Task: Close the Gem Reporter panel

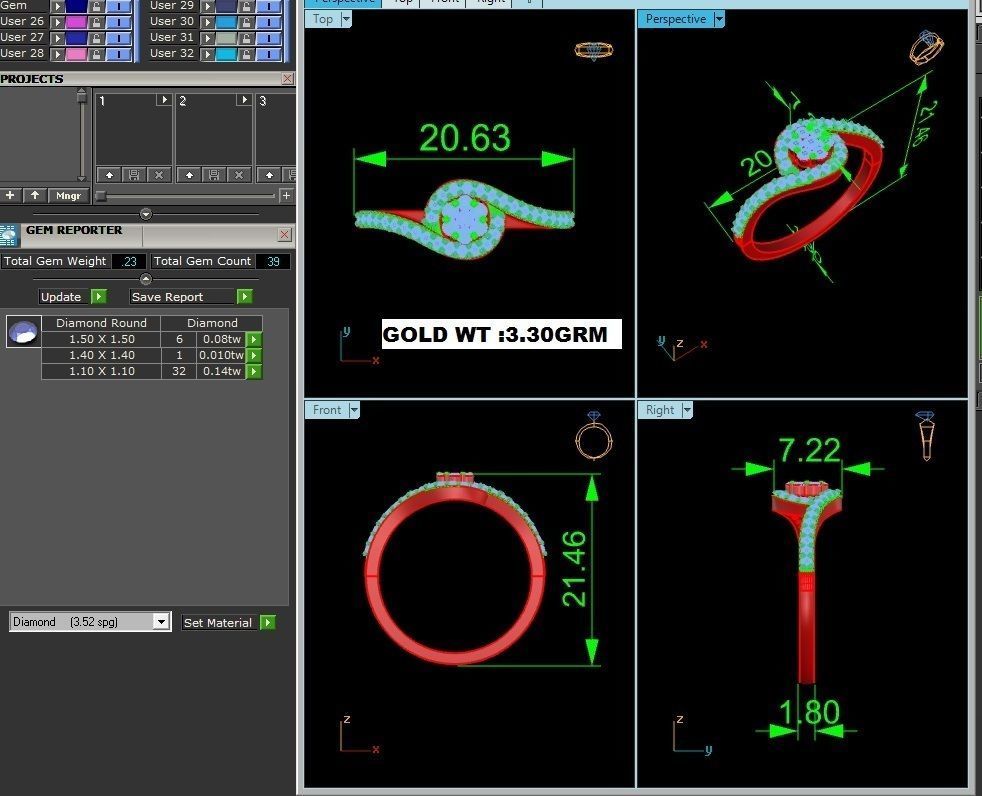Action: [x=284, y=234]
